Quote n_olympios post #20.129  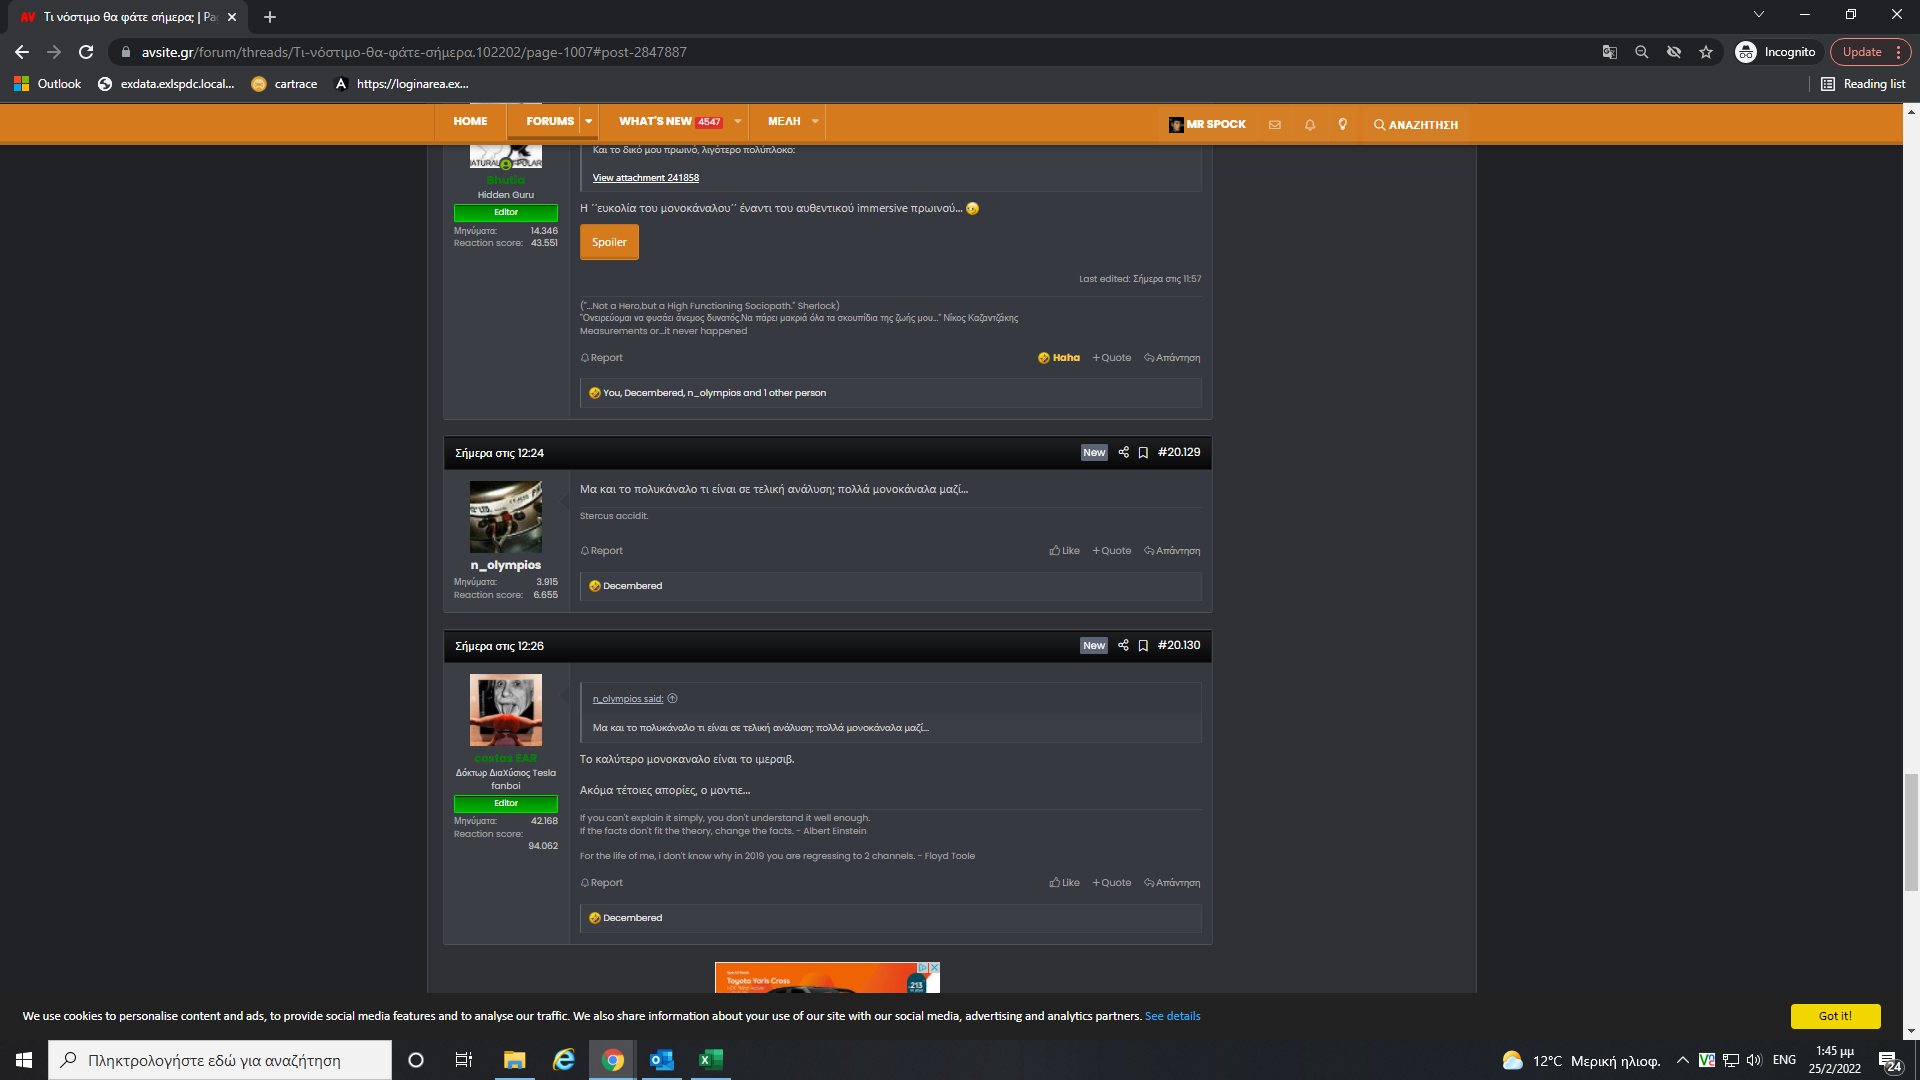(x=1112, y=551)
